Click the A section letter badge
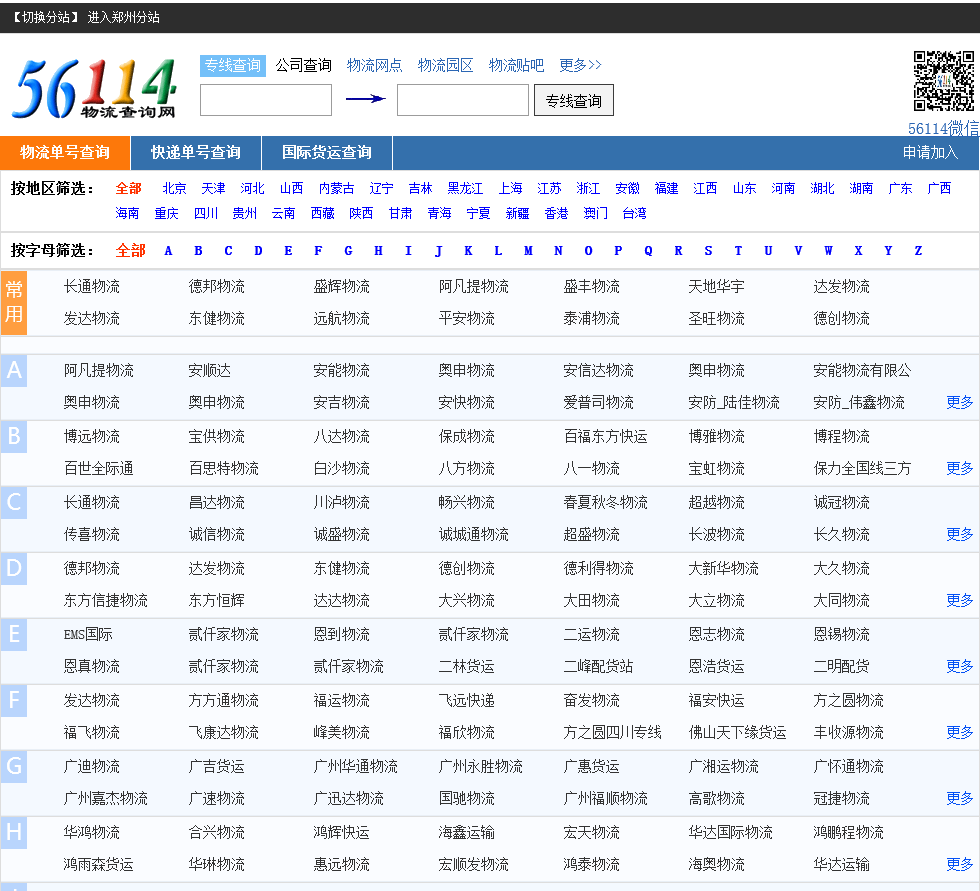The width and height of the screenshot is (980, 891). tap(14, 371)
